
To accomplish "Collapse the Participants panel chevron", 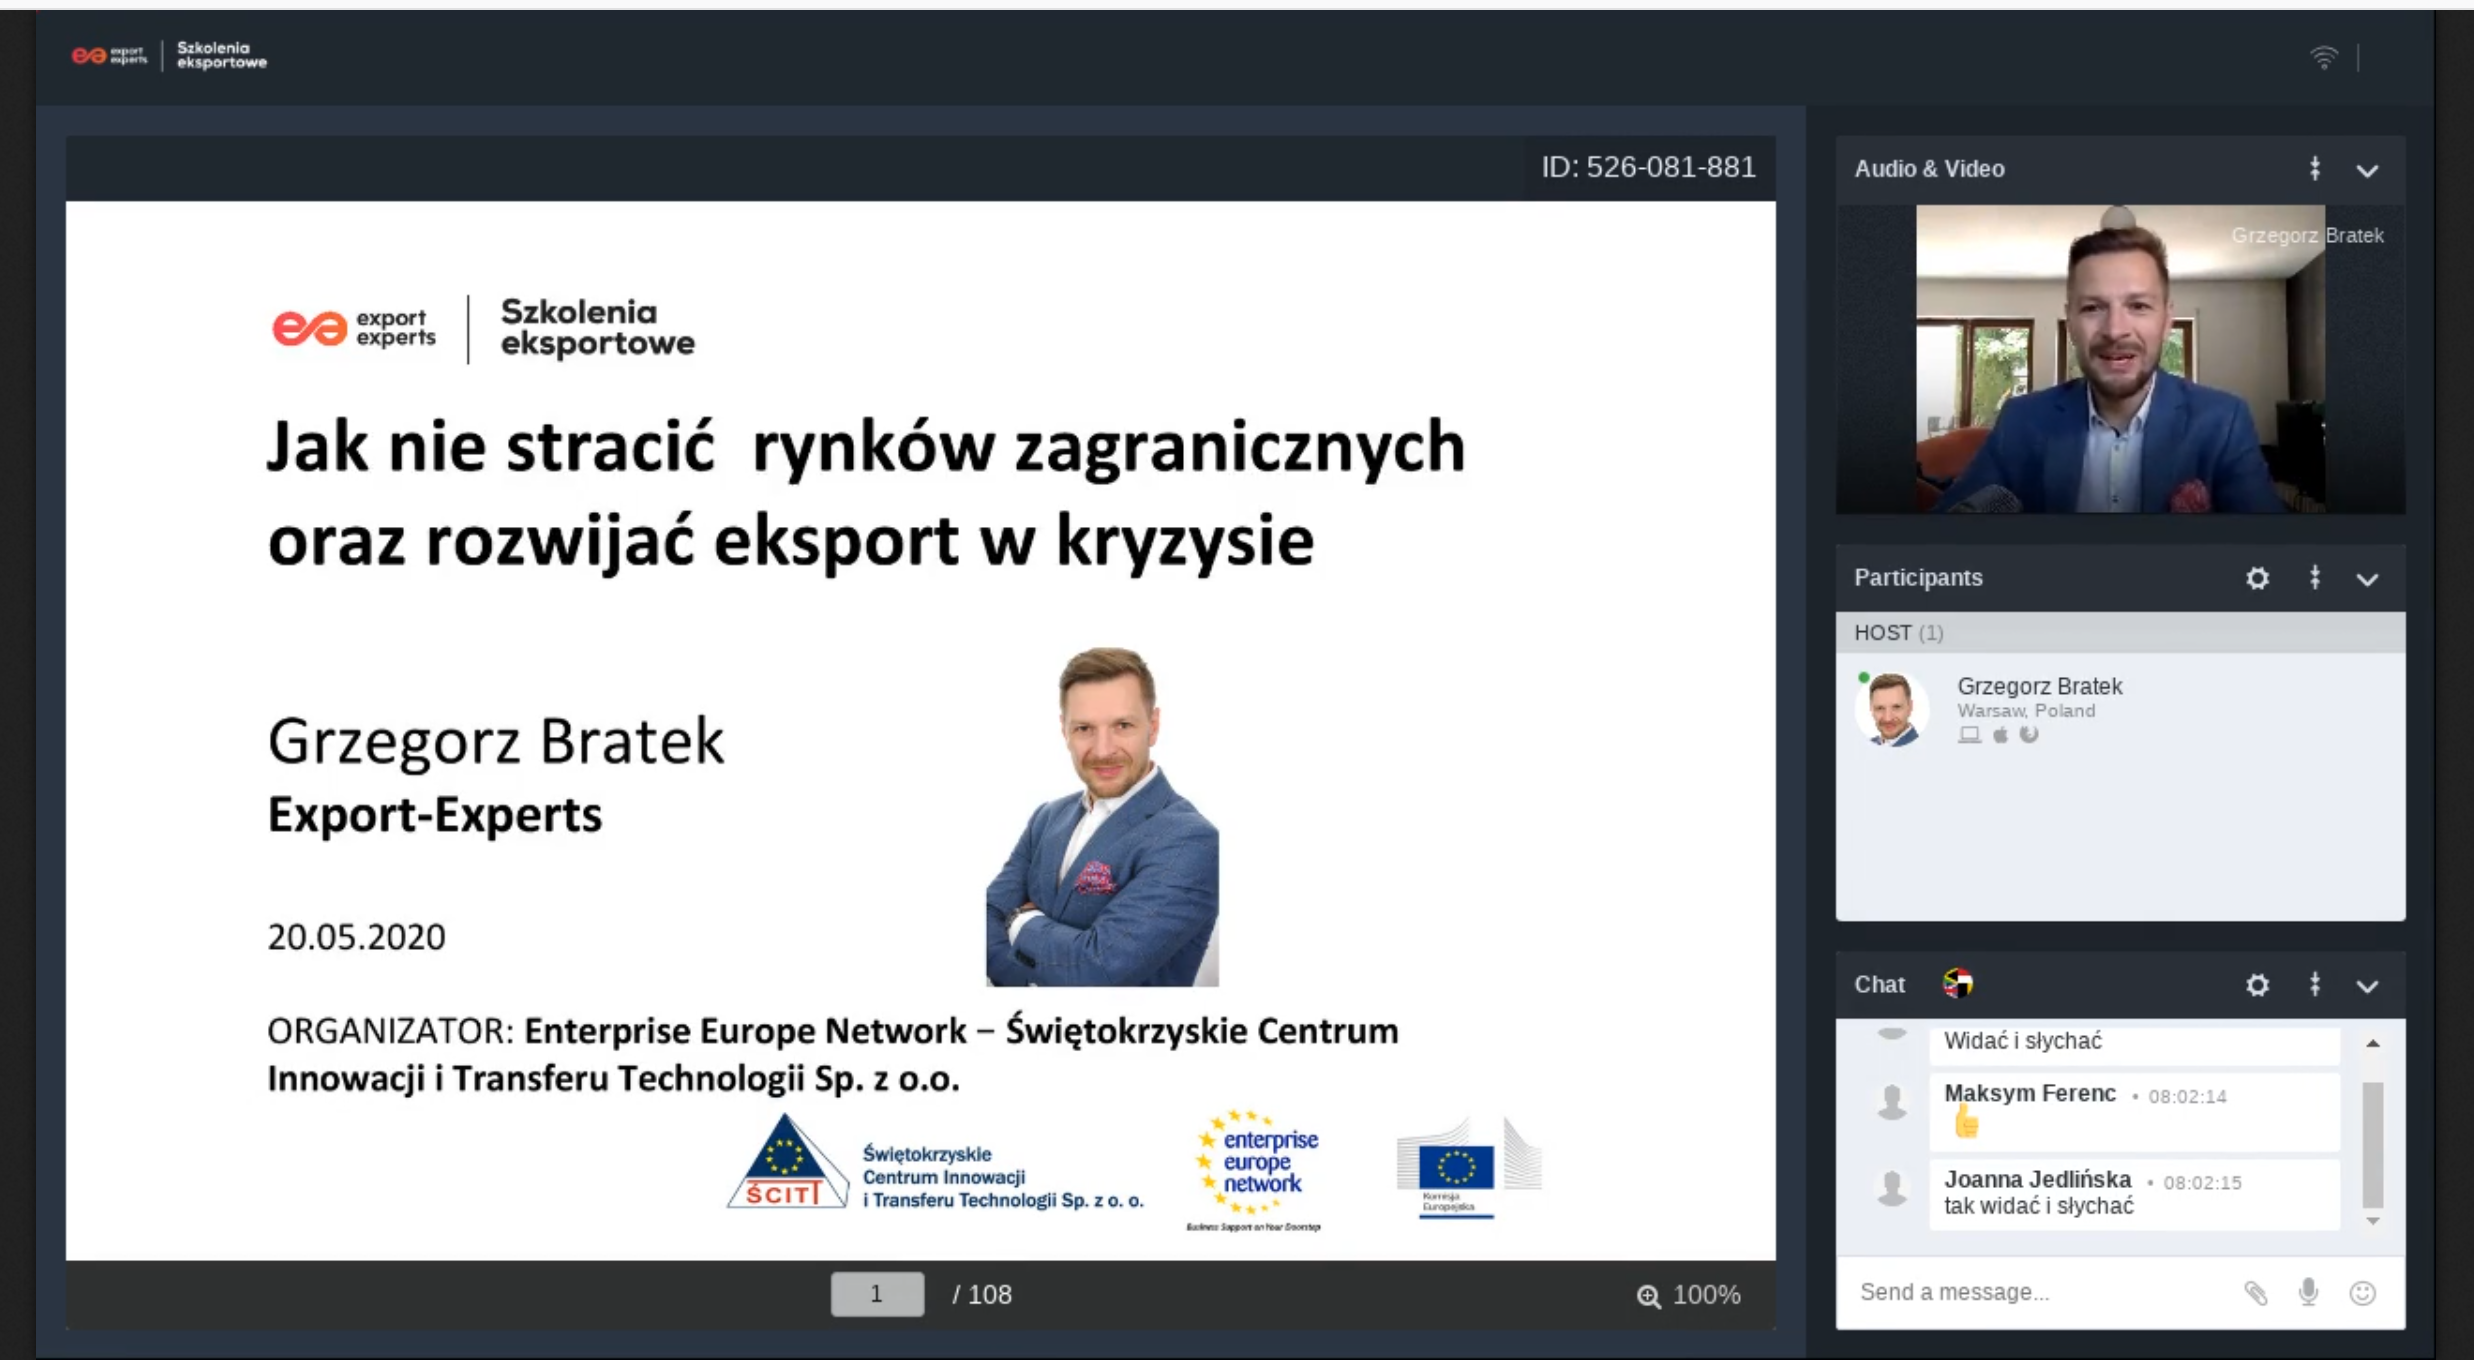I will [x=2367, y=580].
